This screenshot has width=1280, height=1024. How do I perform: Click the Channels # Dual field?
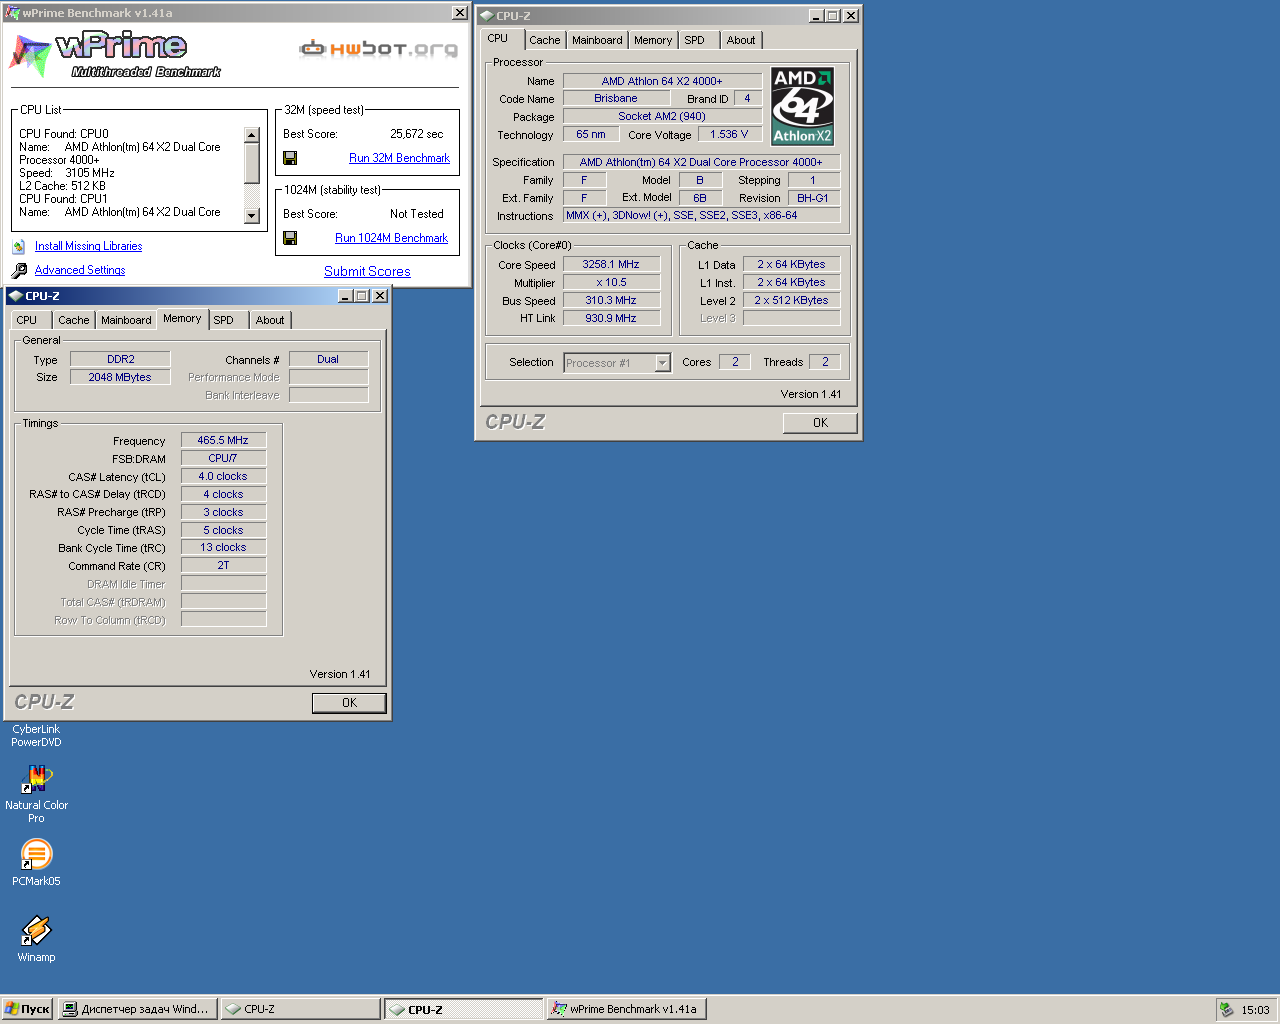[x=328, y=360]
